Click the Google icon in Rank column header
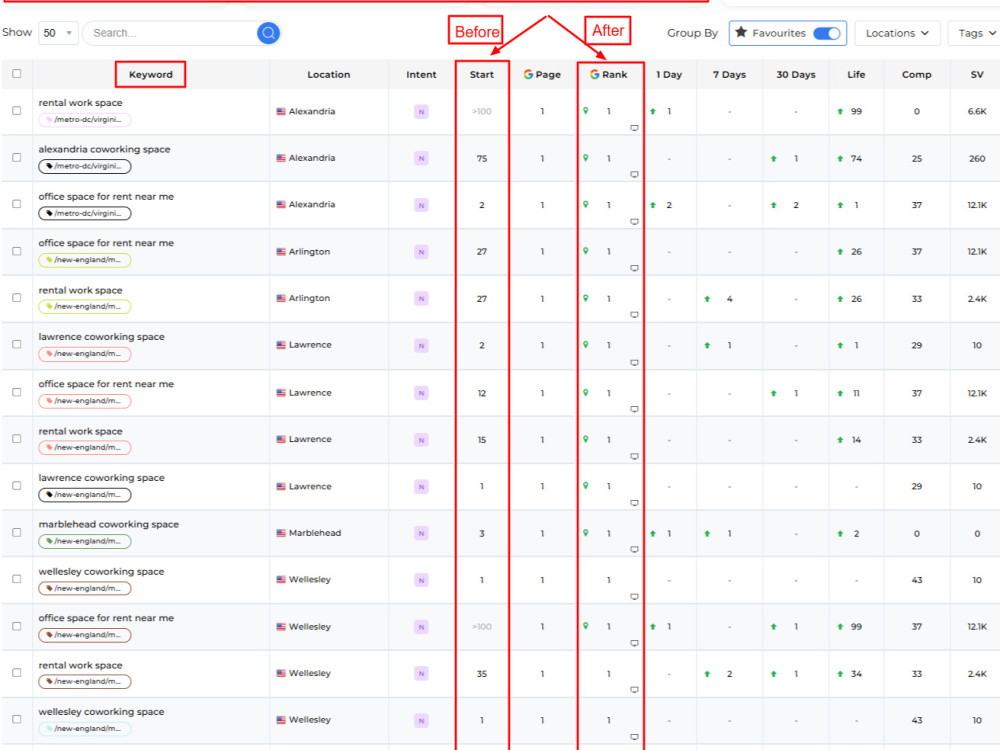The width and height of the screenshot is (1000, 750). coord(594,75)
